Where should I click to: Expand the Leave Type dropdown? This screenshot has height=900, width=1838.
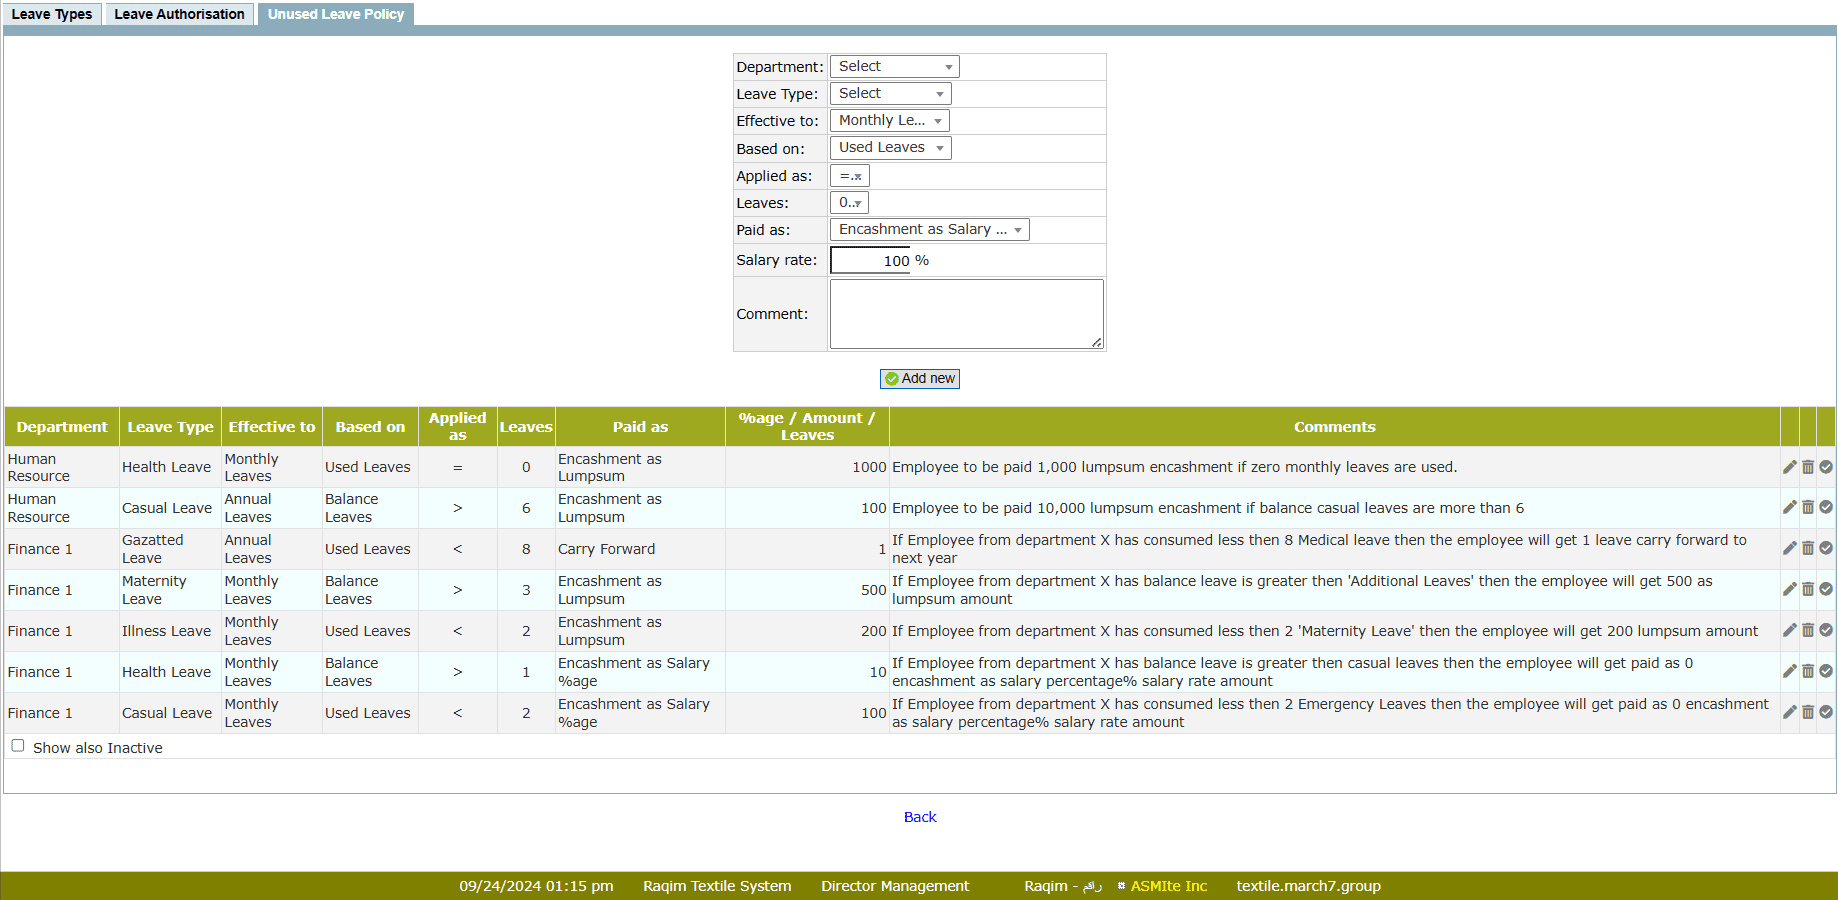point(890,94)
